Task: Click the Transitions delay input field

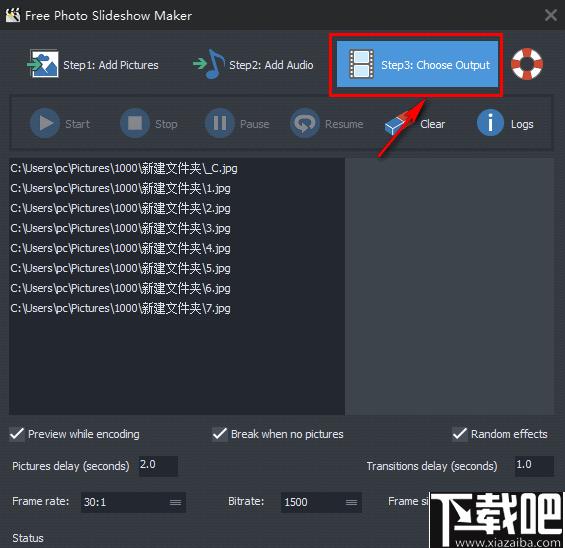Action: tap(534, 465)
